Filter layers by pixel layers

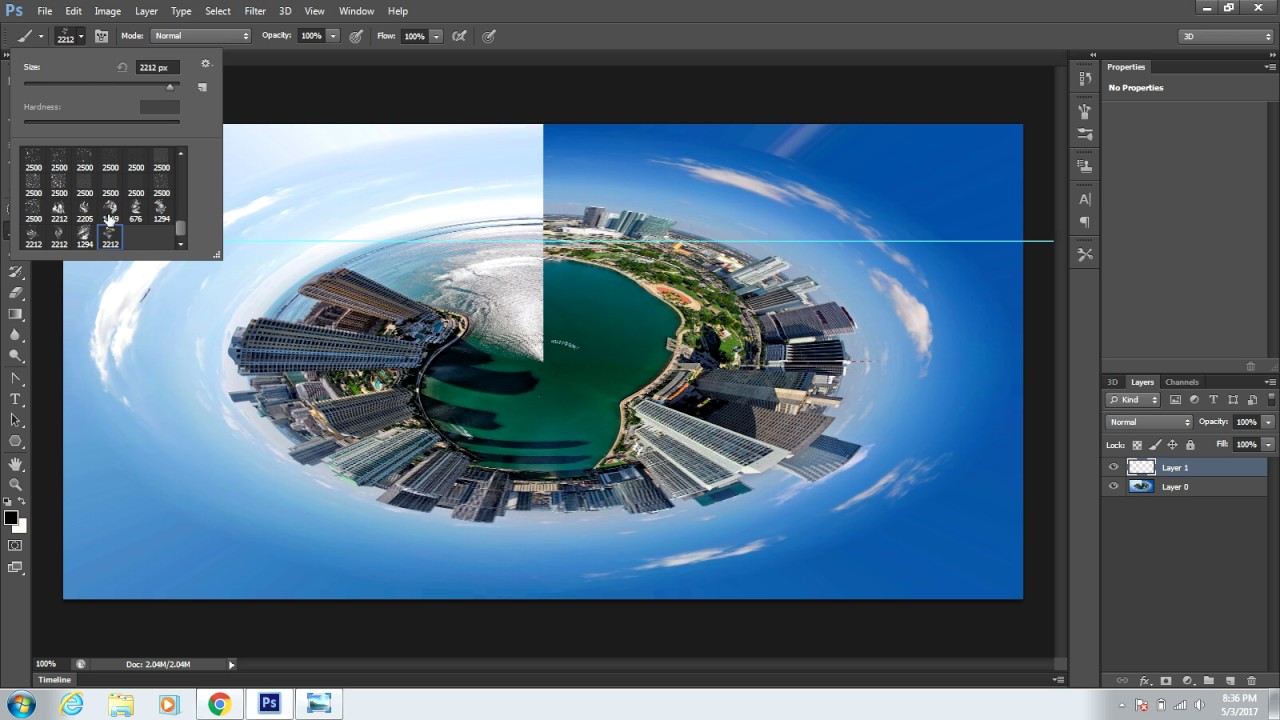tap(1175, 400)
